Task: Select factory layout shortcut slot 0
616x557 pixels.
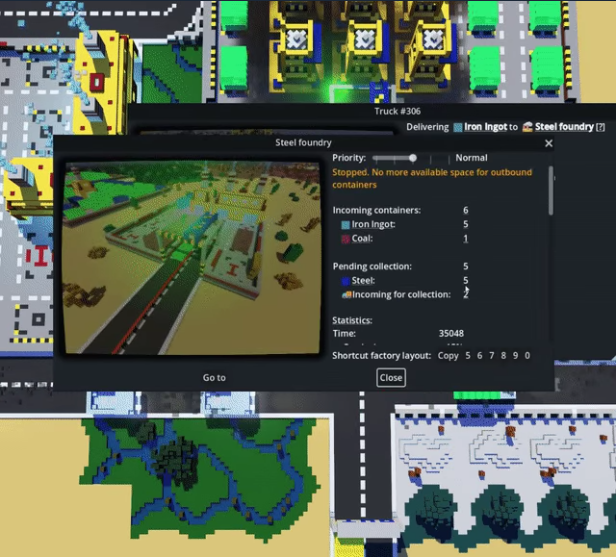Action: click(527, 356)
